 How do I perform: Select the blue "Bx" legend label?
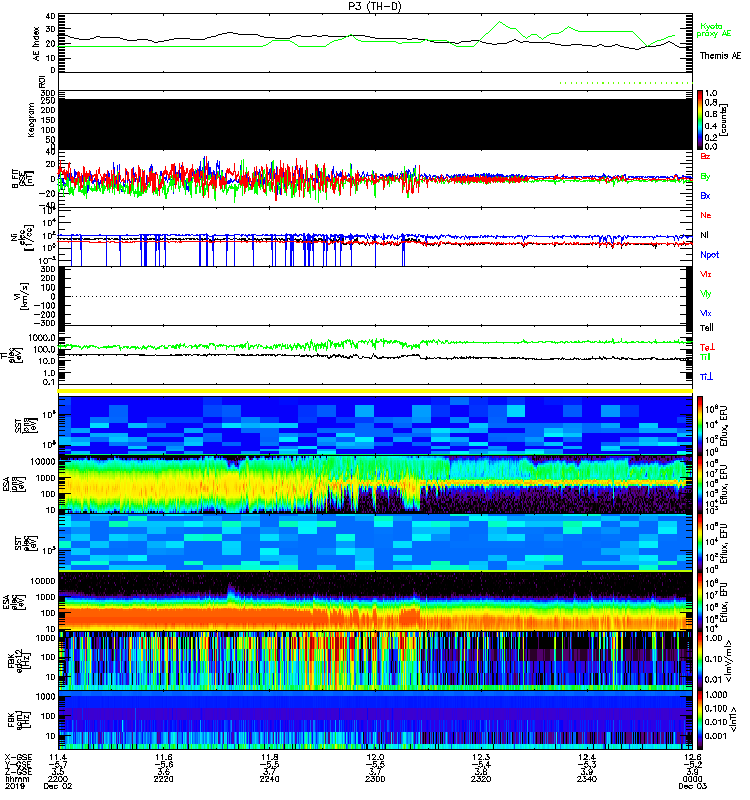[705, 196]
